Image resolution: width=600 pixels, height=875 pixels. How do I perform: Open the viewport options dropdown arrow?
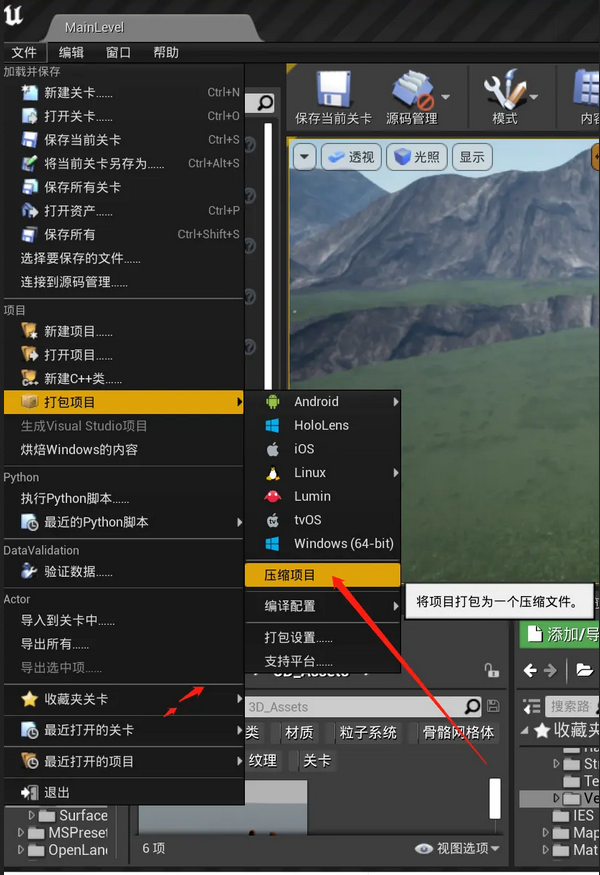(304, 157)
